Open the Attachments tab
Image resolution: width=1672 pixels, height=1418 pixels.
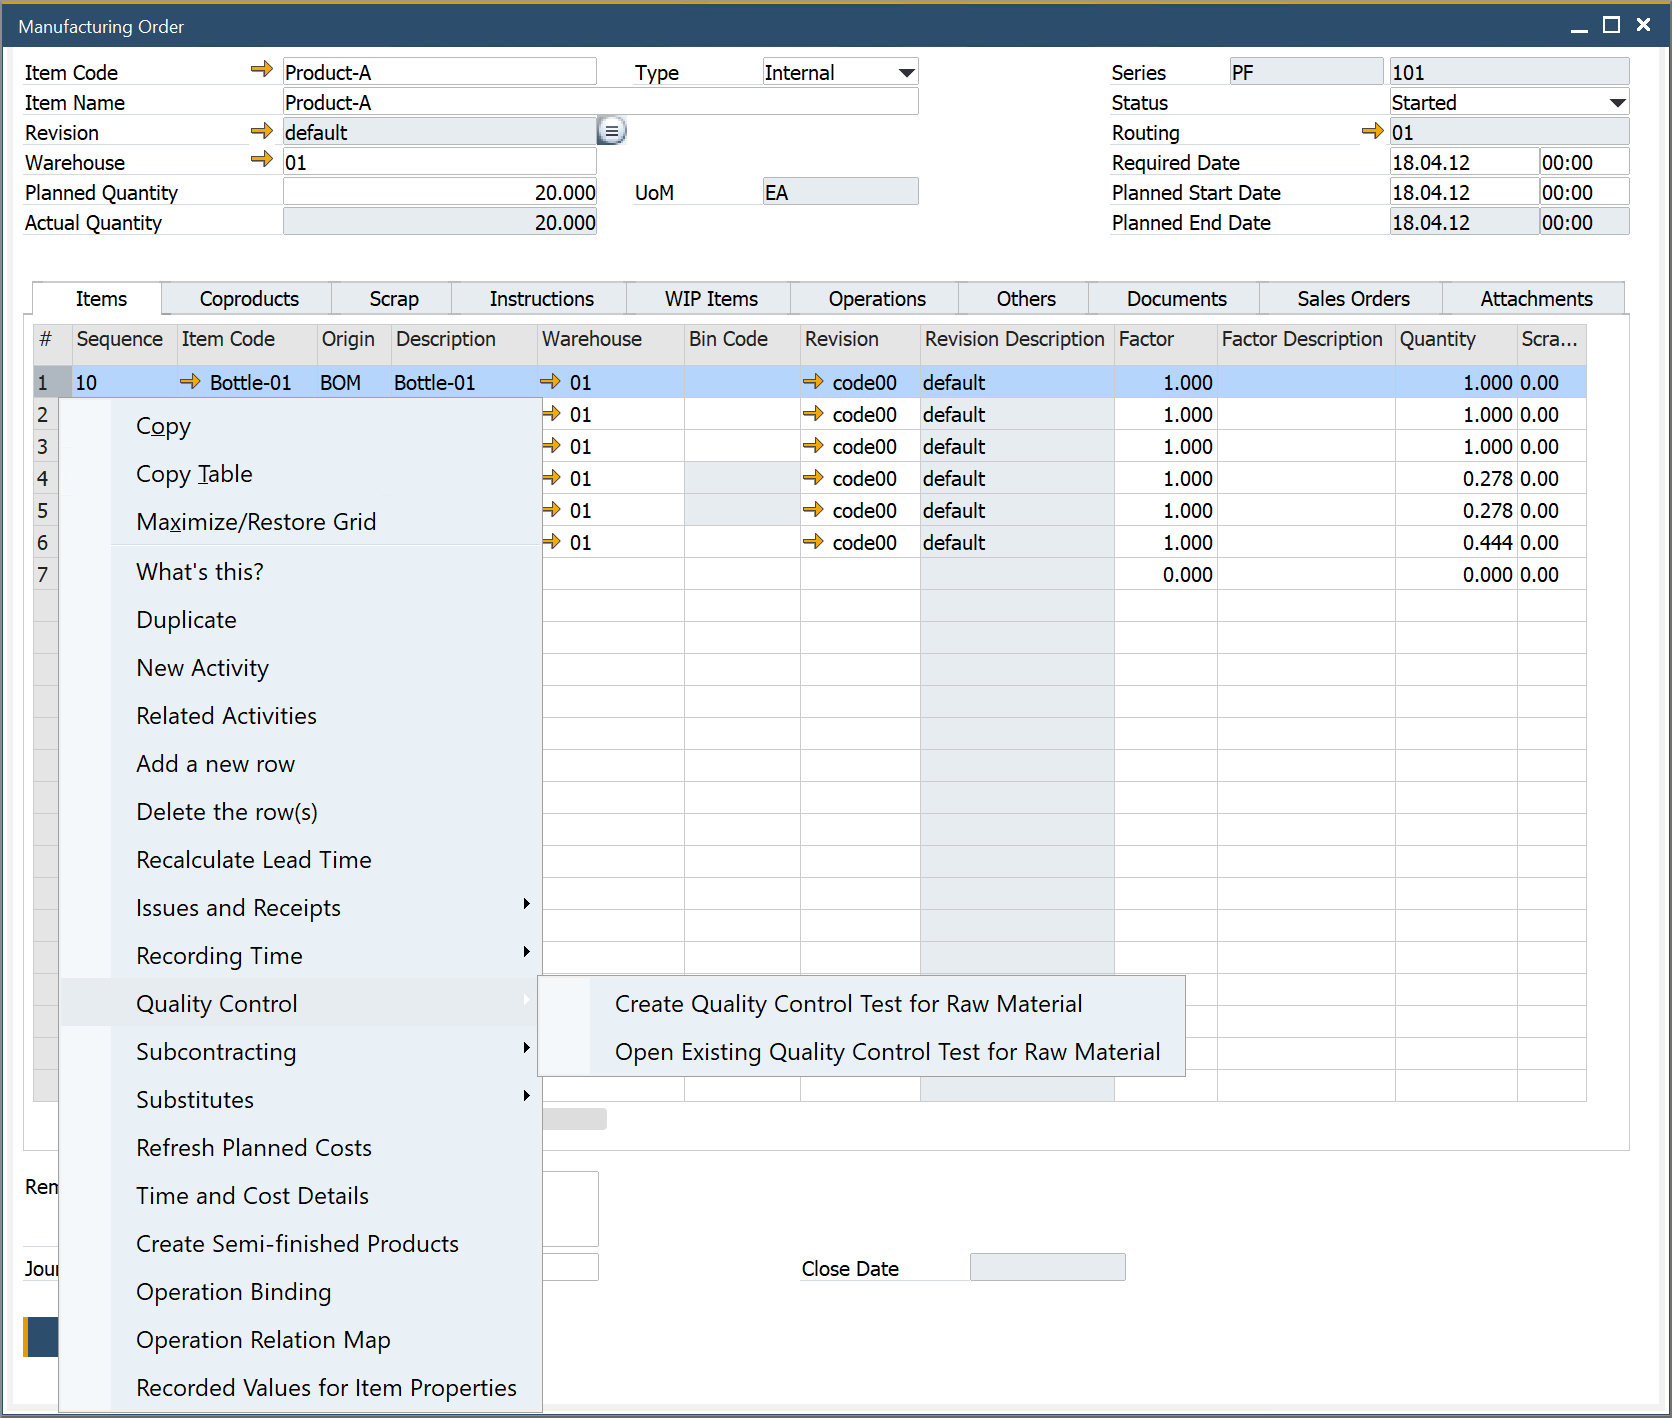(x=1536, y=299)
